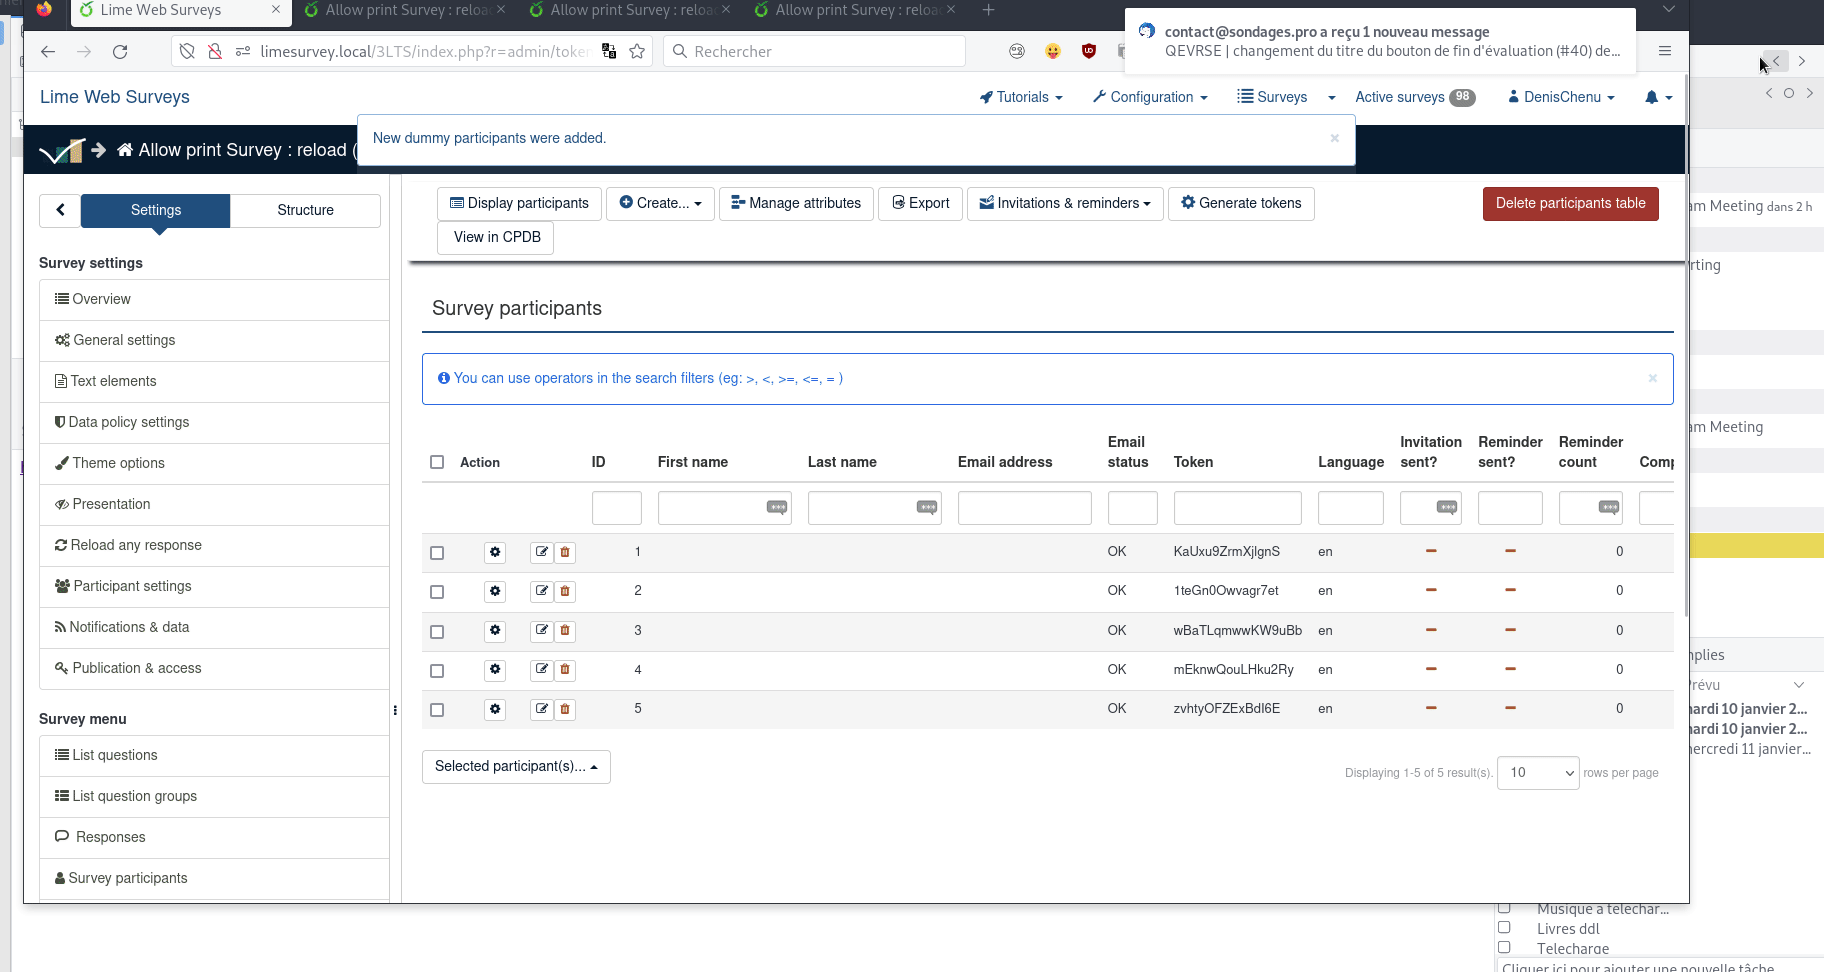Reload the page with the browser reload icon
The image size is (1824, 972).
[120, 52]
